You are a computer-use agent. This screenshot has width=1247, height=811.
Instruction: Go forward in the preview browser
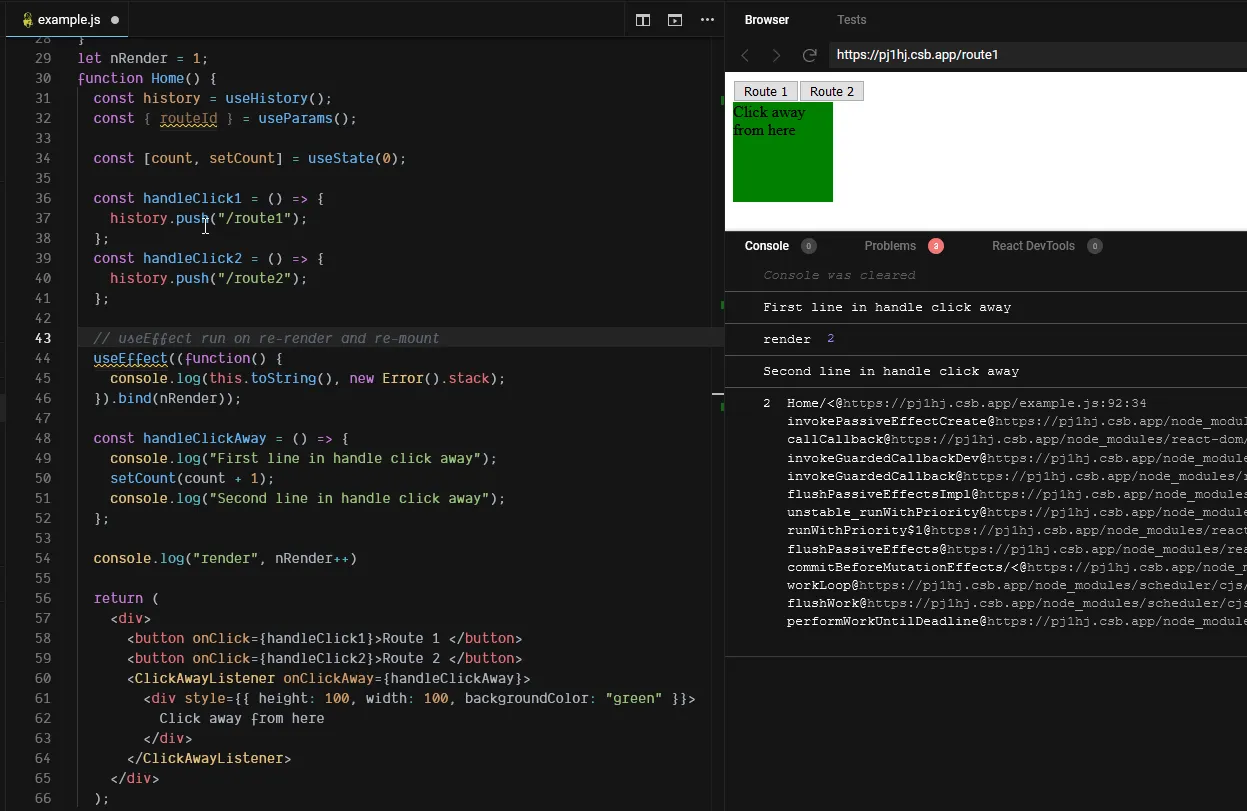pyautogui.click(x=776, y=55)
